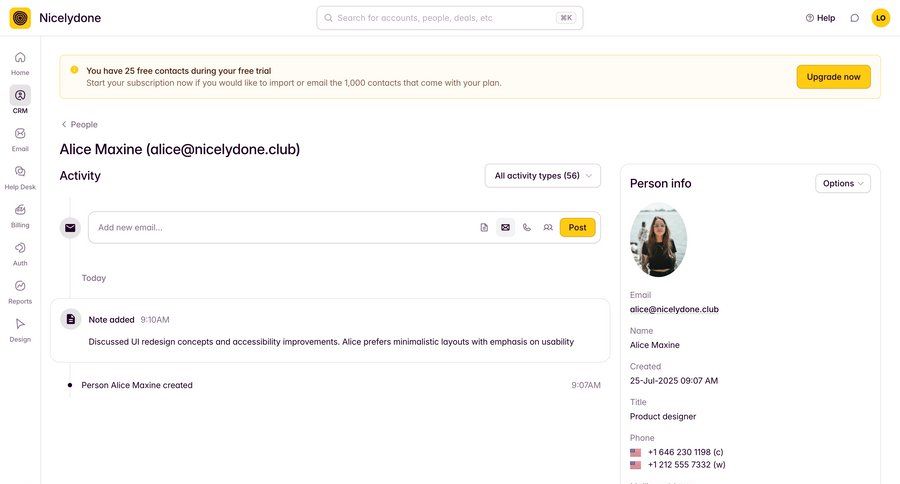The height and width of the screenshot is (484, 900).
Task: Open the Email section in sidebar
Action: tap(20, 139)
